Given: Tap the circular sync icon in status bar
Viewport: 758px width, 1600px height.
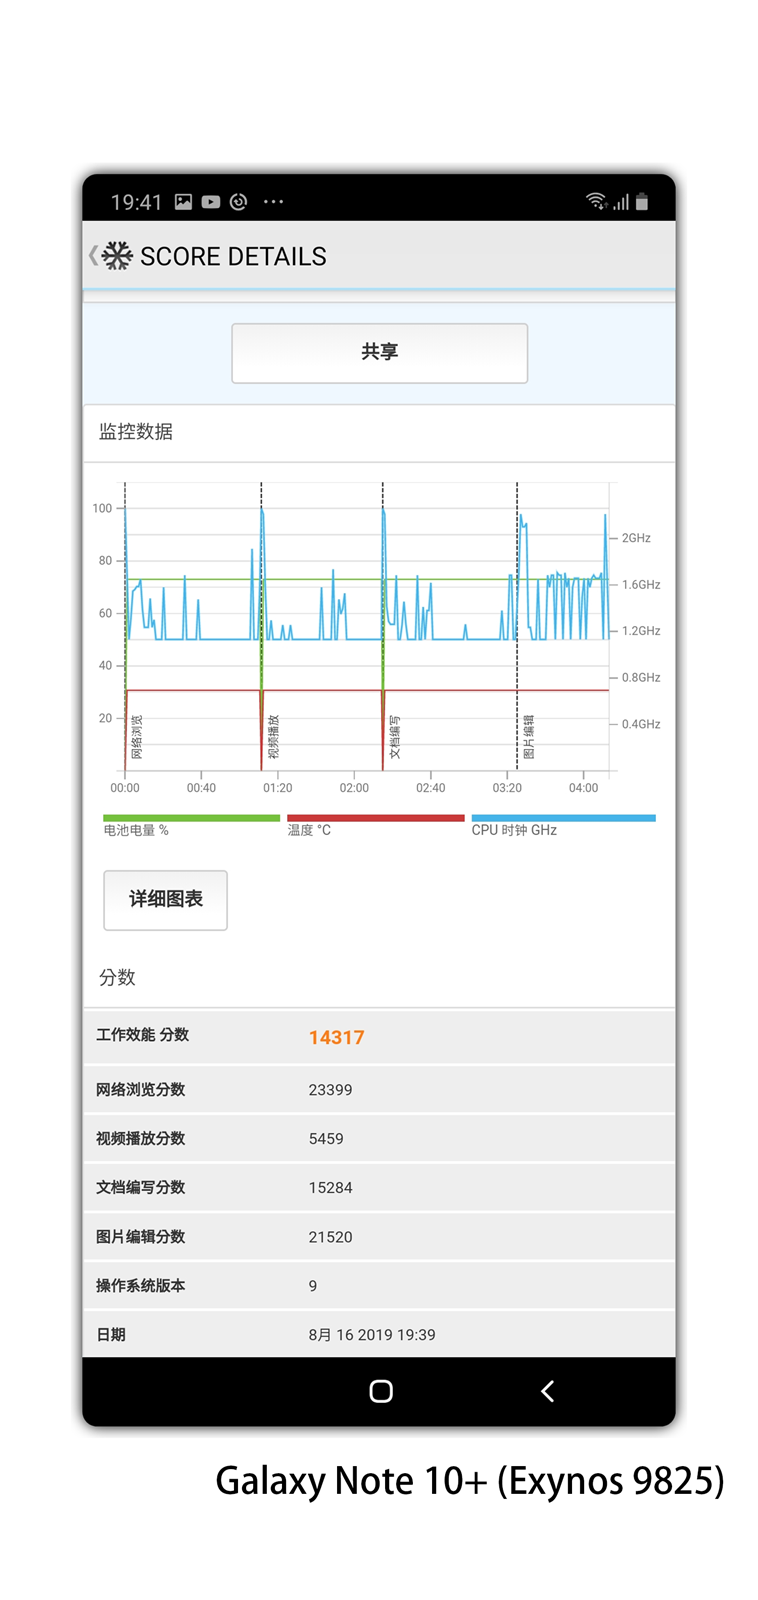Looking at the screenshot, I should pyautogui.click(x=238, y=202).
